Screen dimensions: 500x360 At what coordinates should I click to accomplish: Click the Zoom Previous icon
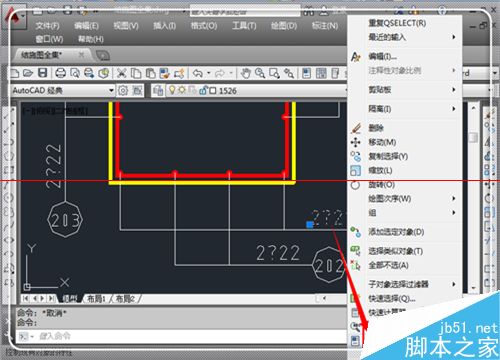(x=289, y=73)
